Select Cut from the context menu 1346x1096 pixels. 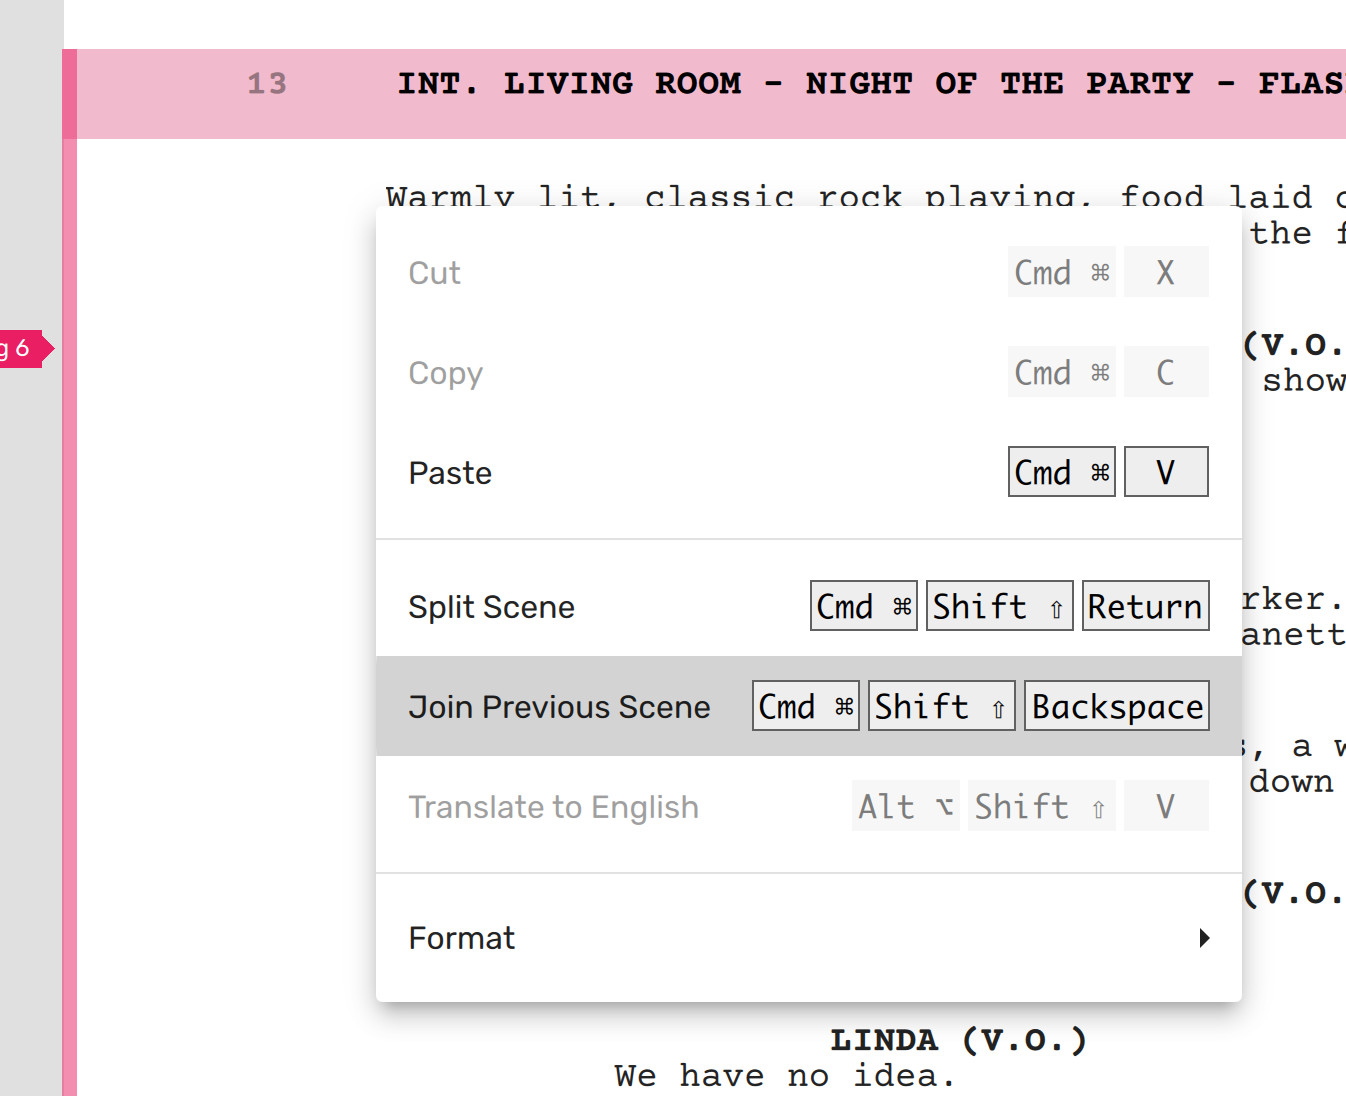[435, 273]
